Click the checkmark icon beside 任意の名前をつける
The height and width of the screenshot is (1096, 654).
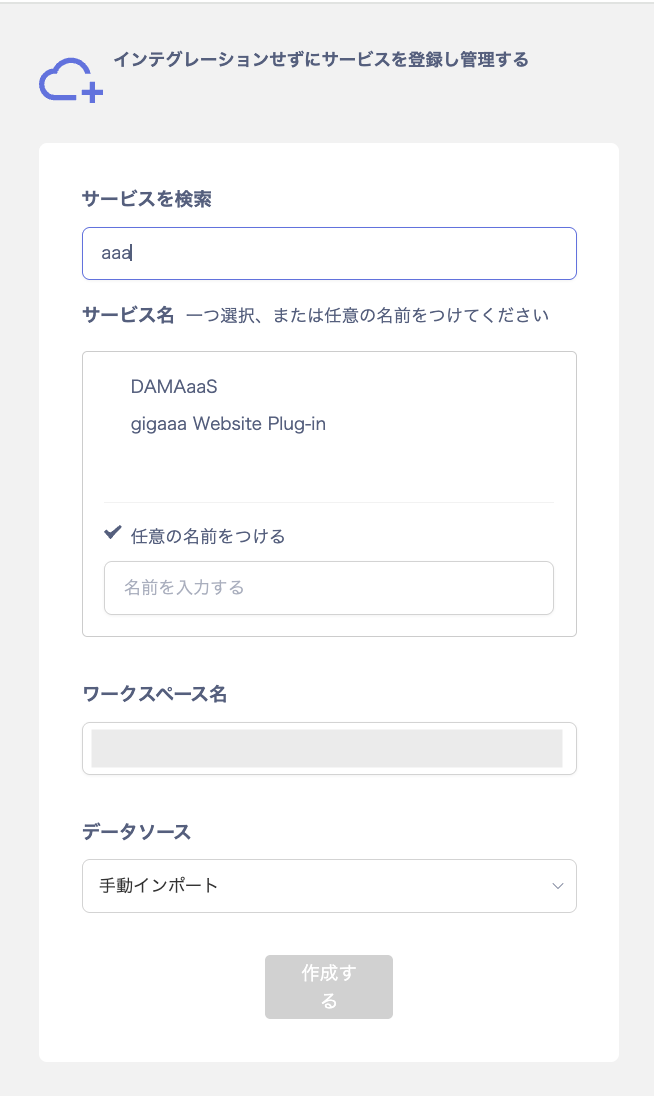[x=113, y=533]
